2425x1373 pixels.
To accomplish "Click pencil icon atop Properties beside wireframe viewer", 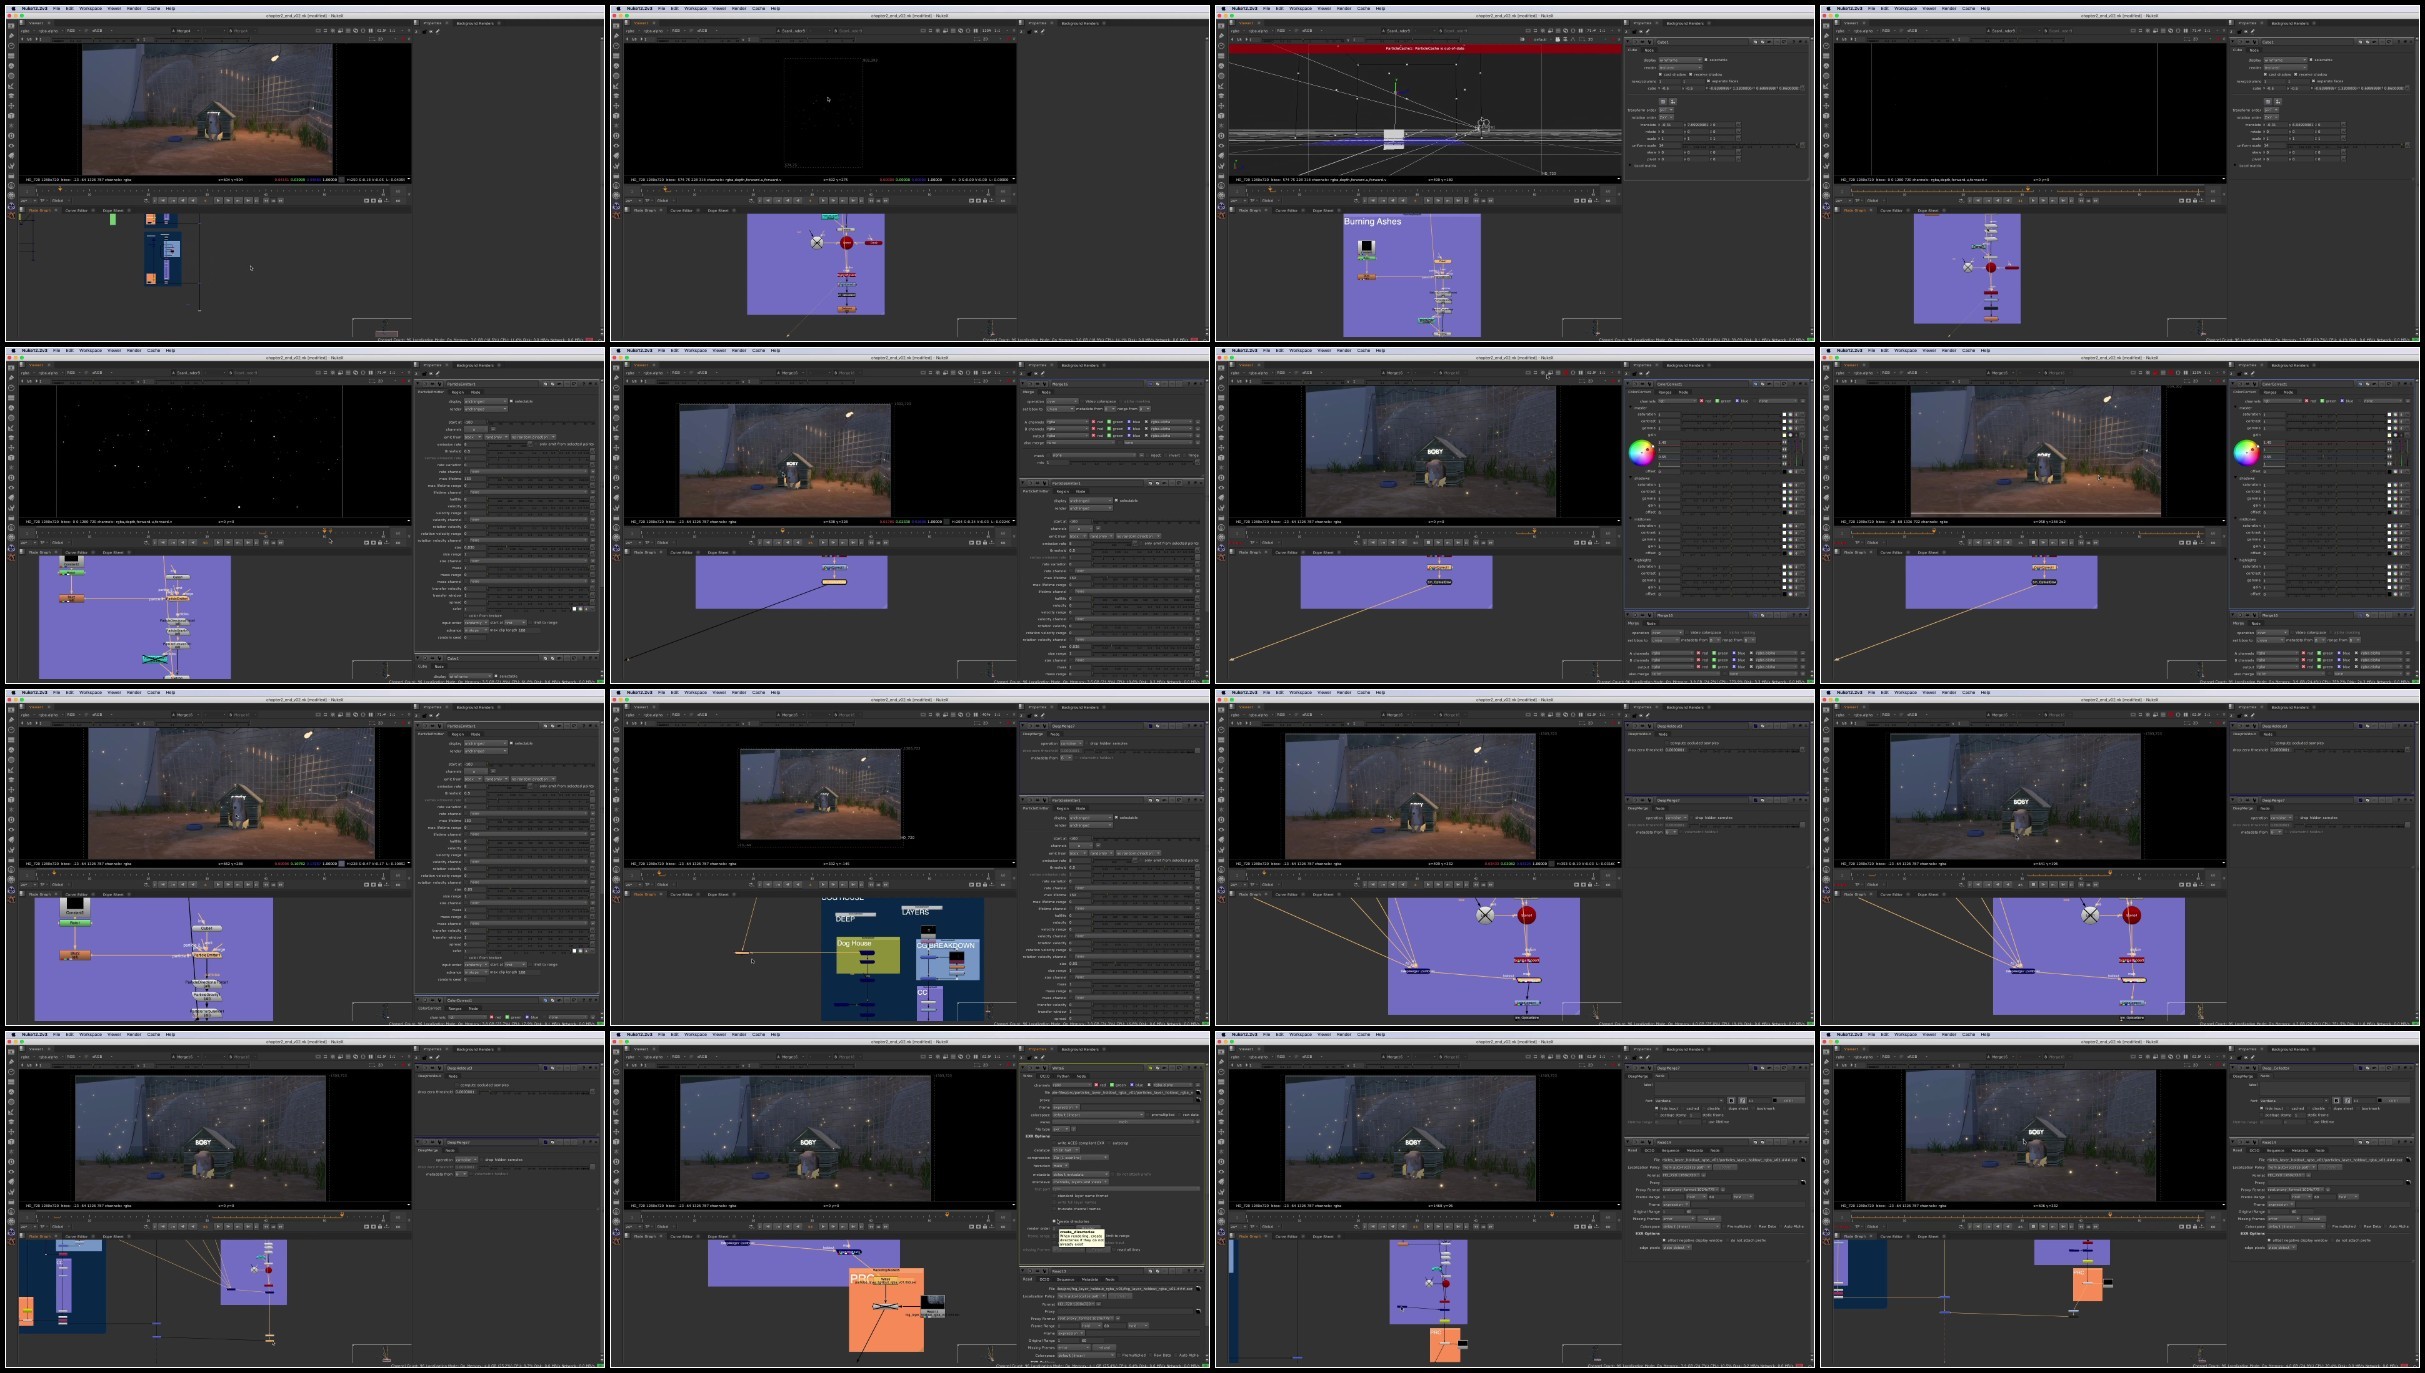I will 1648,31.
